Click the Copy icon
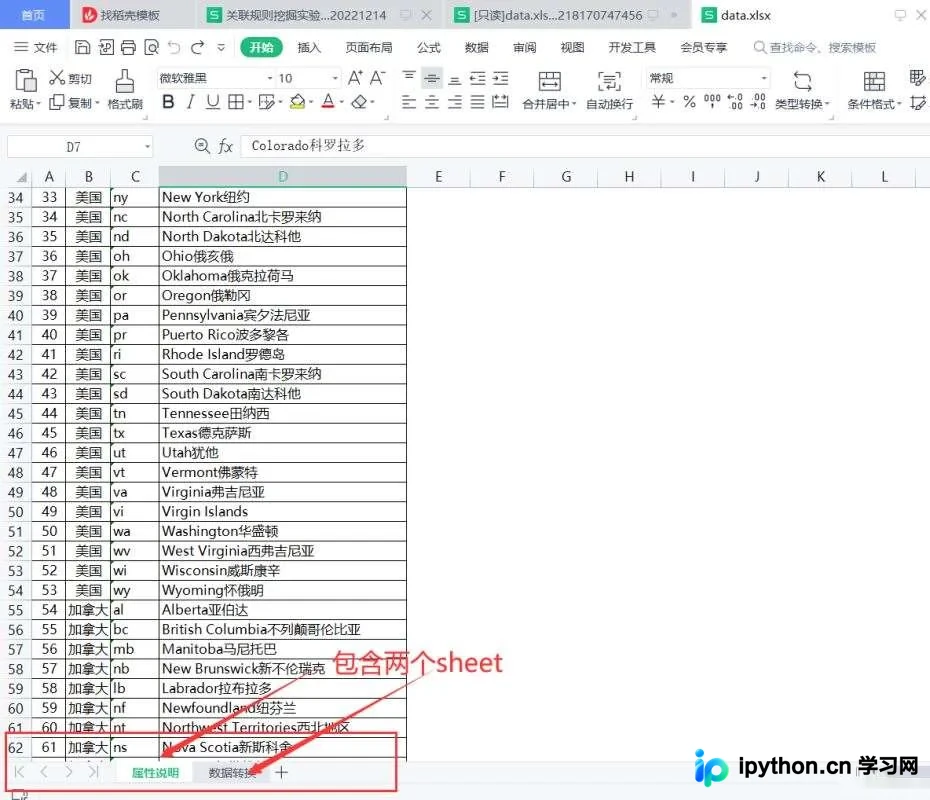The image size is (930, 800). coord(56,103)
